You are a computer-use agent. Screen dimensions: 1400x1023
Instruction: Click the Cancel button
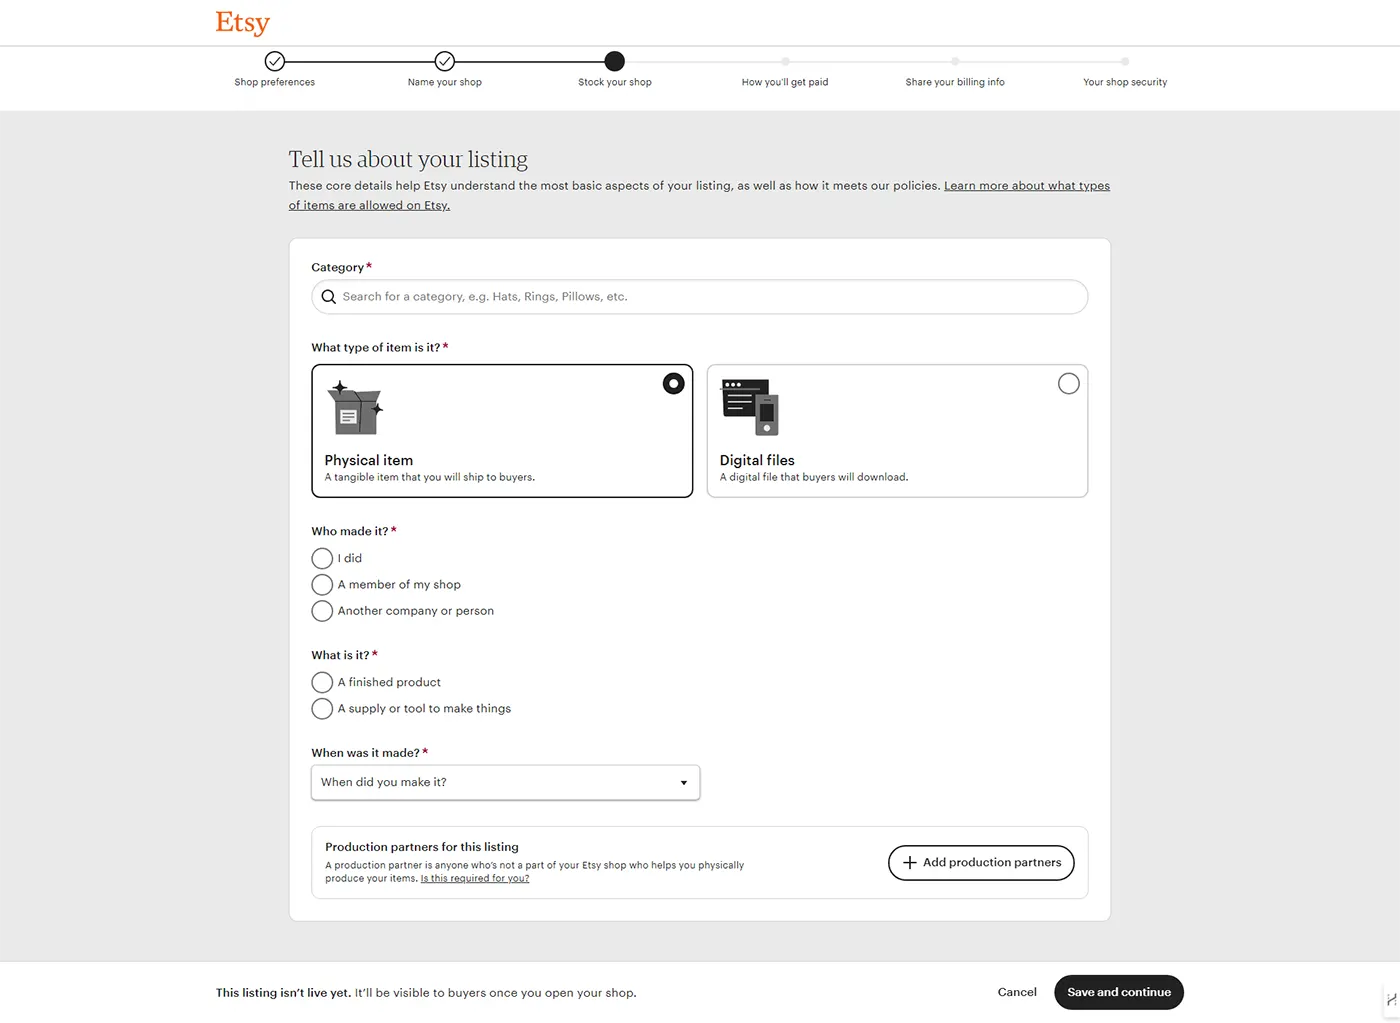point(1017,992)
